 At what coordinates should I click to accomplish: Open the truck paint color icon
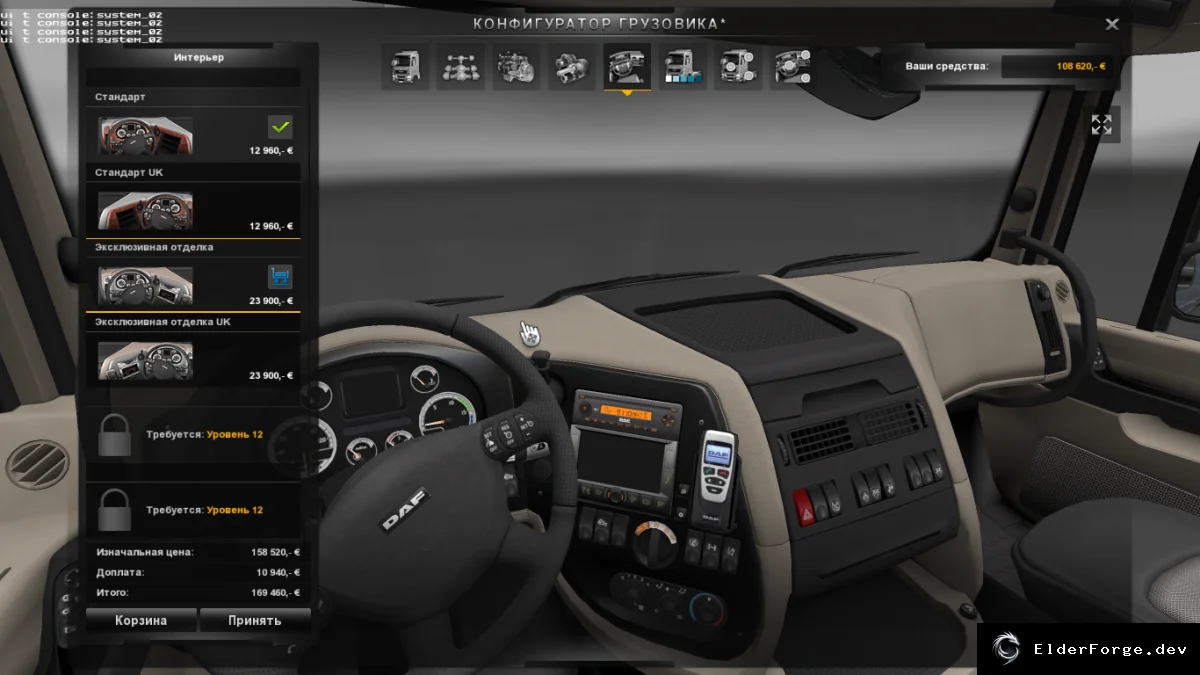click(x=683, y=66)
